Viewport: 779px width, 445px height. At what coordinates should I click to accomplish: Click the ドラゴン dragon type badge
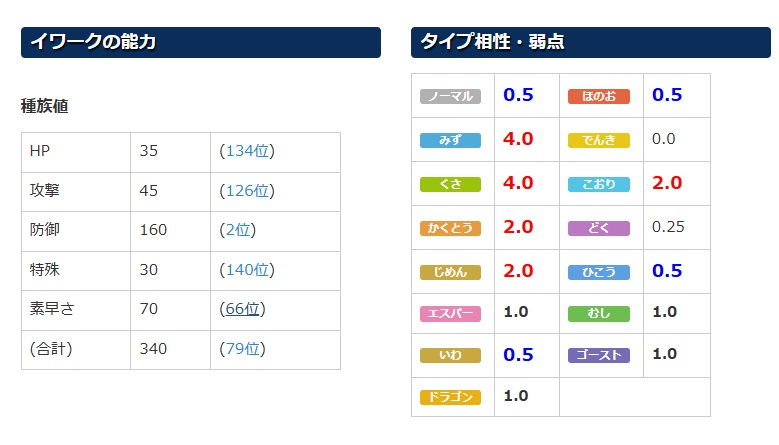(450, 397)
